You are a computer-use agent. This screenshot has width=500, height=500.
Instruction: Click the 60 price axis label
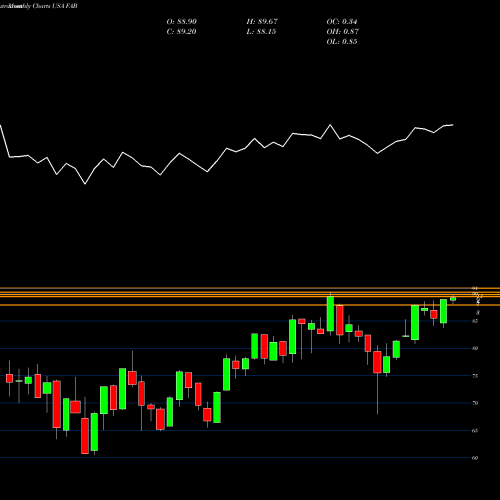point(475,458)
